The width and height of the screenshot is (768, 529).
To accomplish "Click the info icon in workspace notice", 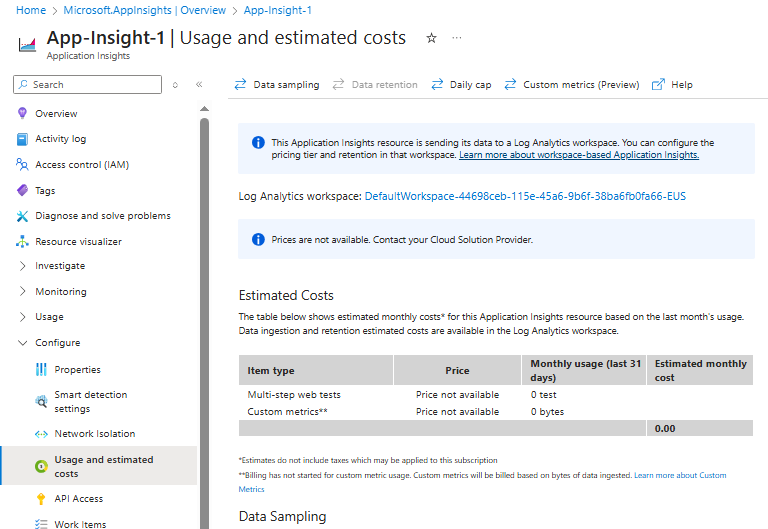I will point(258,143).
